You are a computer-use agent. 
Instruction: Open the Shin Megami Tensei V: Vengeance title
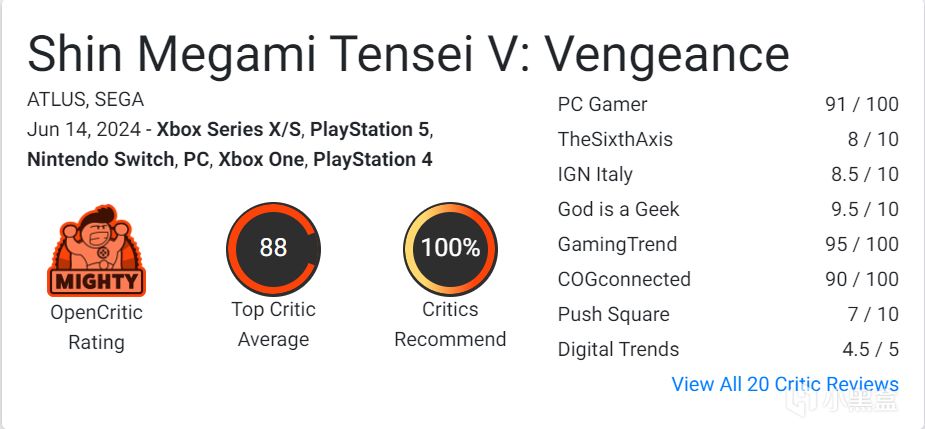click(x=408, y=54)
